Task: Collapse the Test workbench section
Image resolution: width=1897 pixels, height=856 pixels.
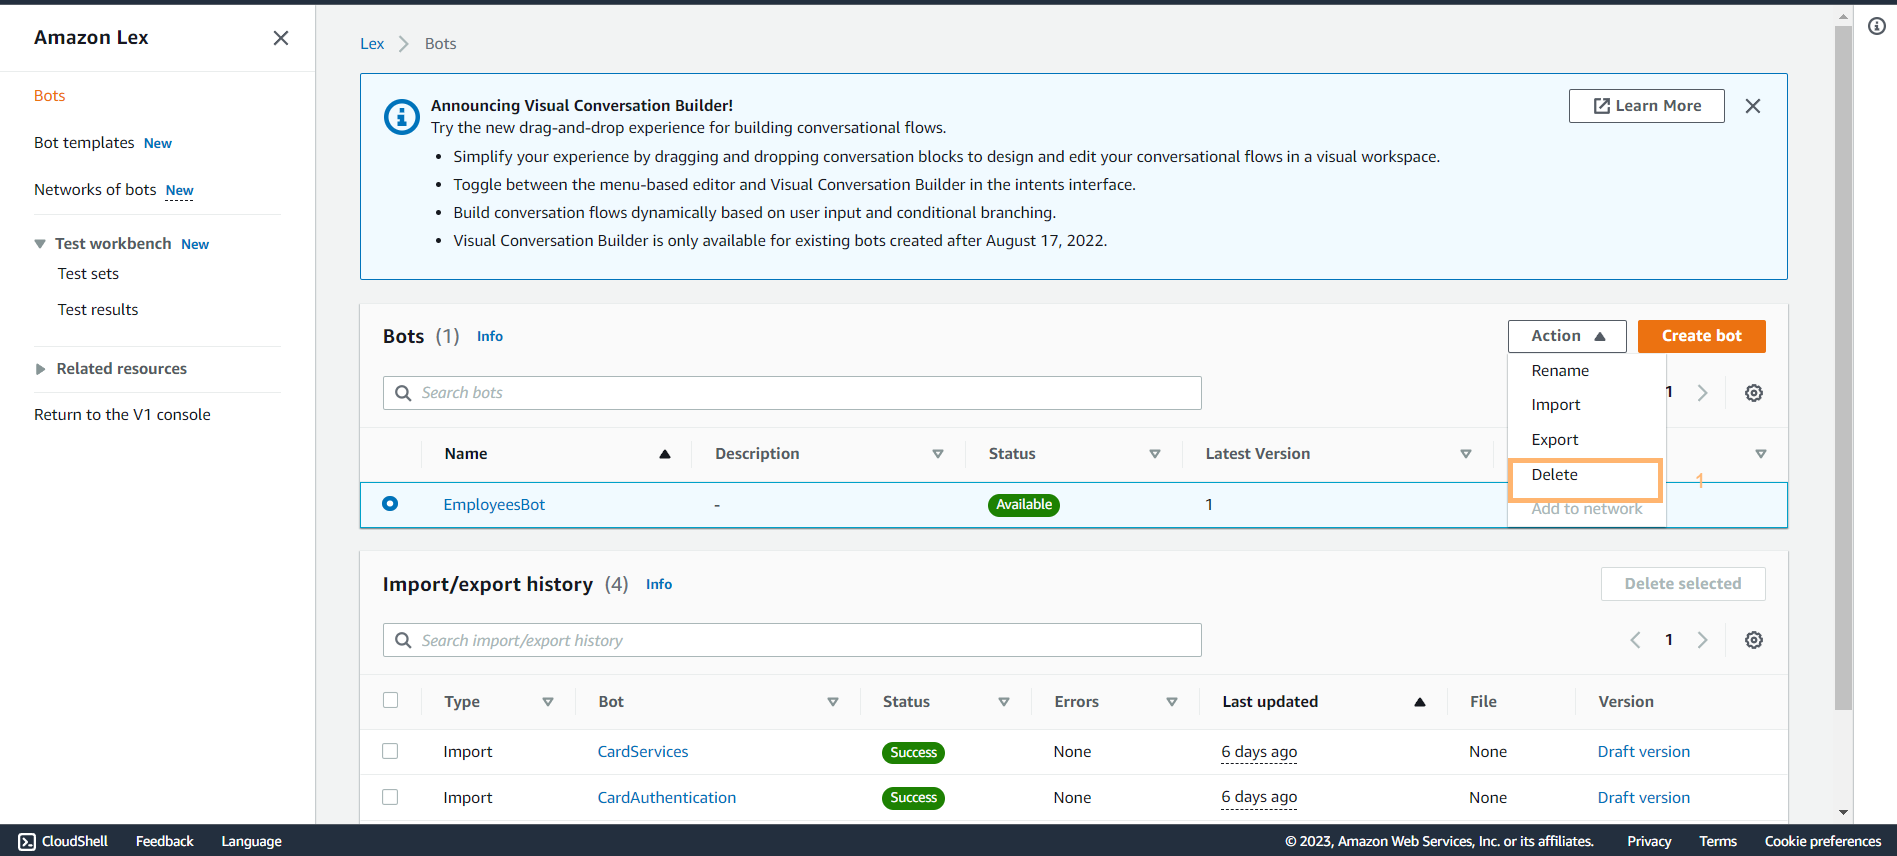Action: pyautogui.click(x=40, y=244)
